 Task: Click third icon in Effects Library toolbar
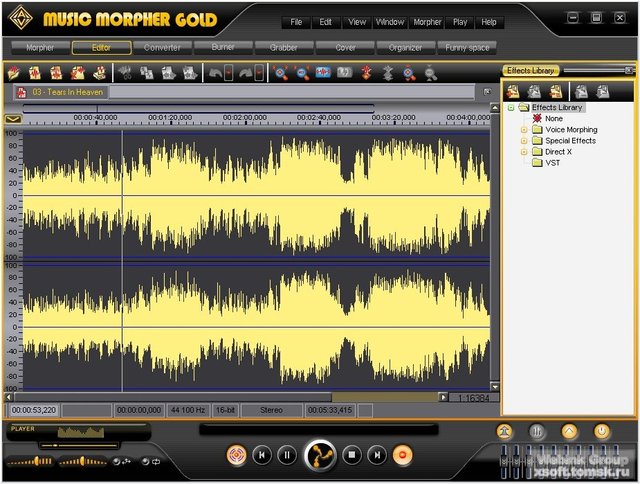click(556, 91)
